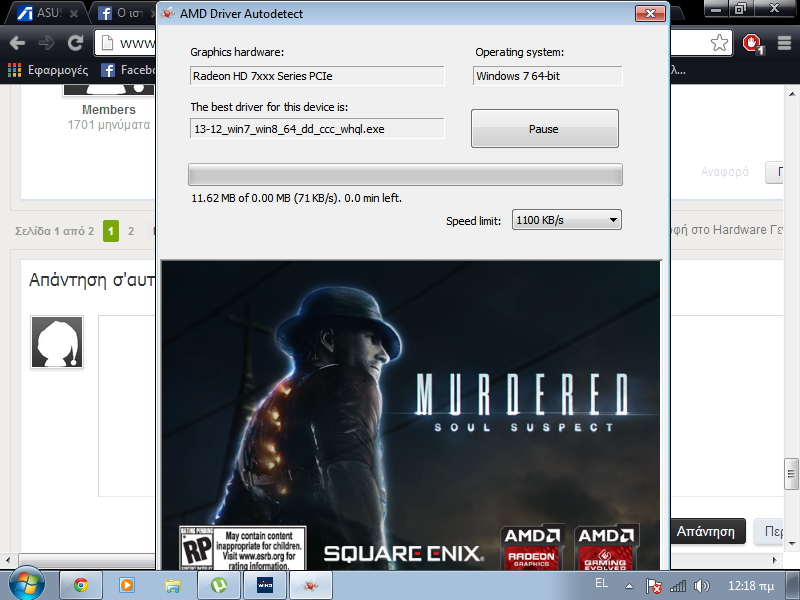The width and height of the screenshot is (800, 600).
Task: Click the horizontal scrollbar left arrow
Action: [8, 560]
